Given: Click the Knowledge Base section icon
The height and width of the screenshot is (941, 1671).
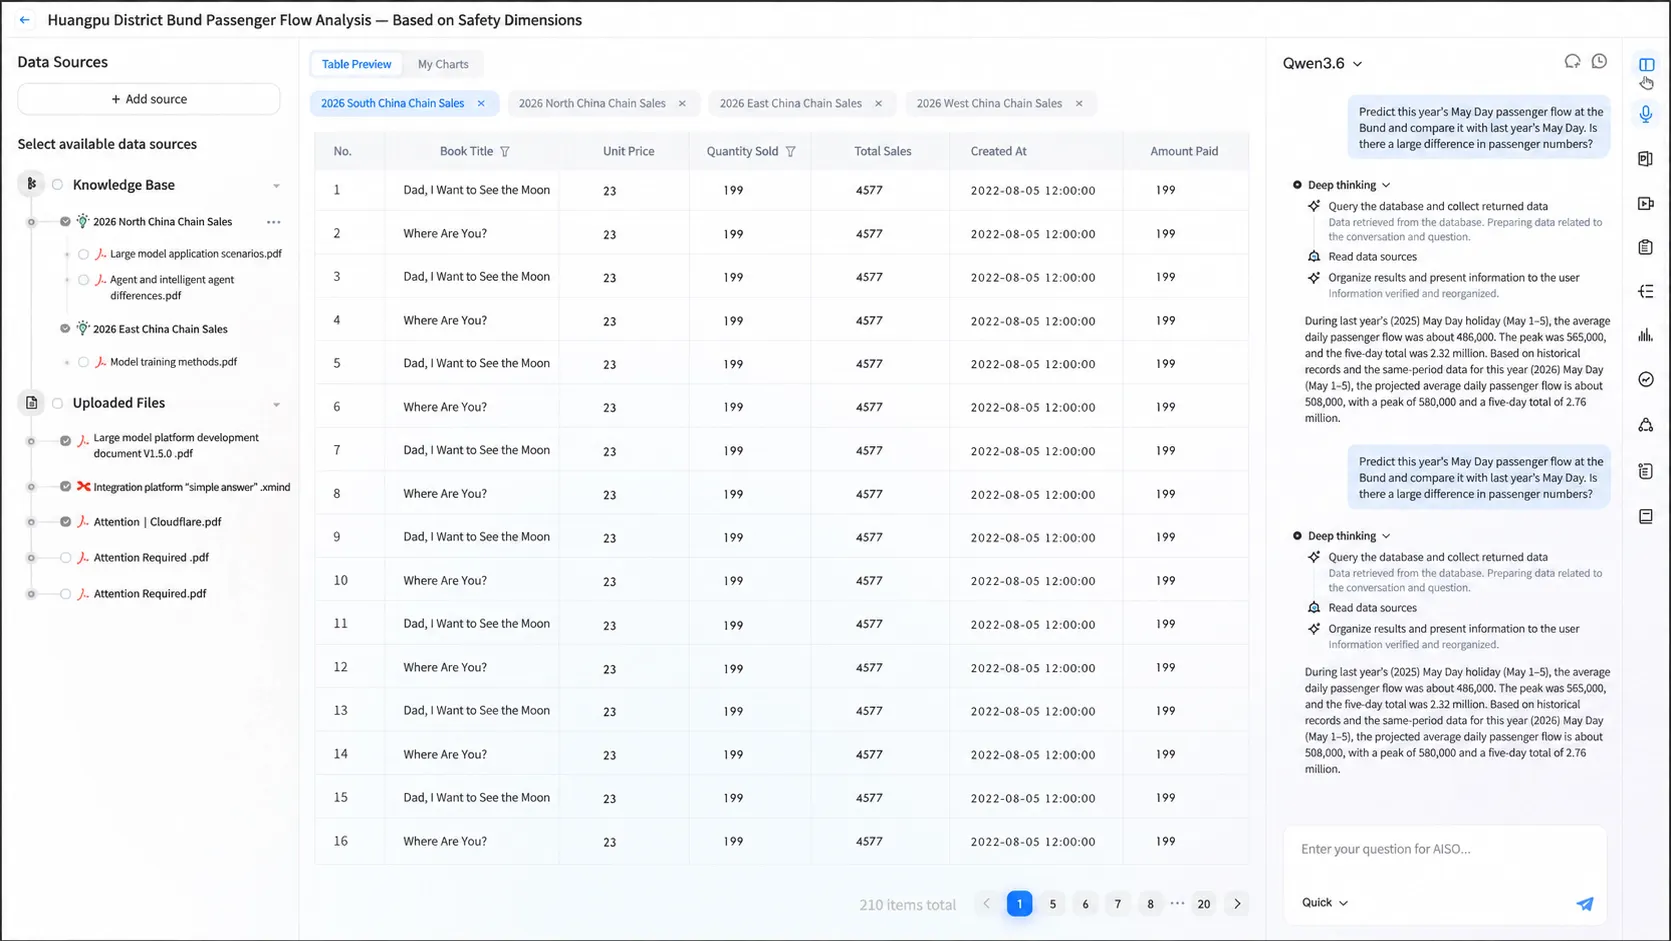Looking at the screenshot, I should 31,184.
